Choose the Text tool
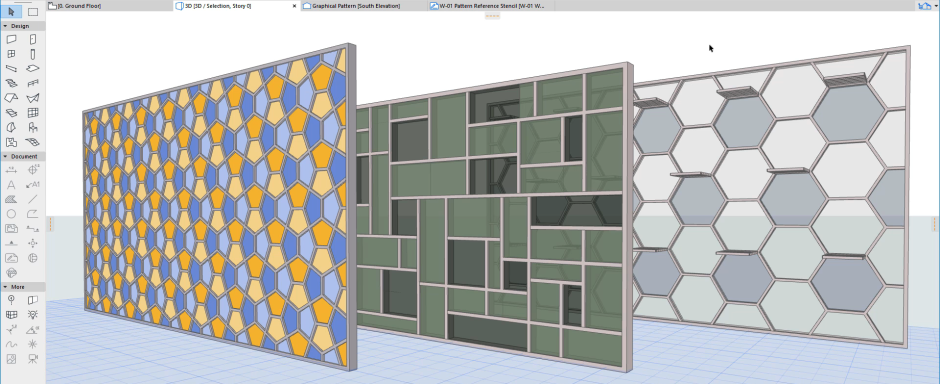 (x=11, y=185)
